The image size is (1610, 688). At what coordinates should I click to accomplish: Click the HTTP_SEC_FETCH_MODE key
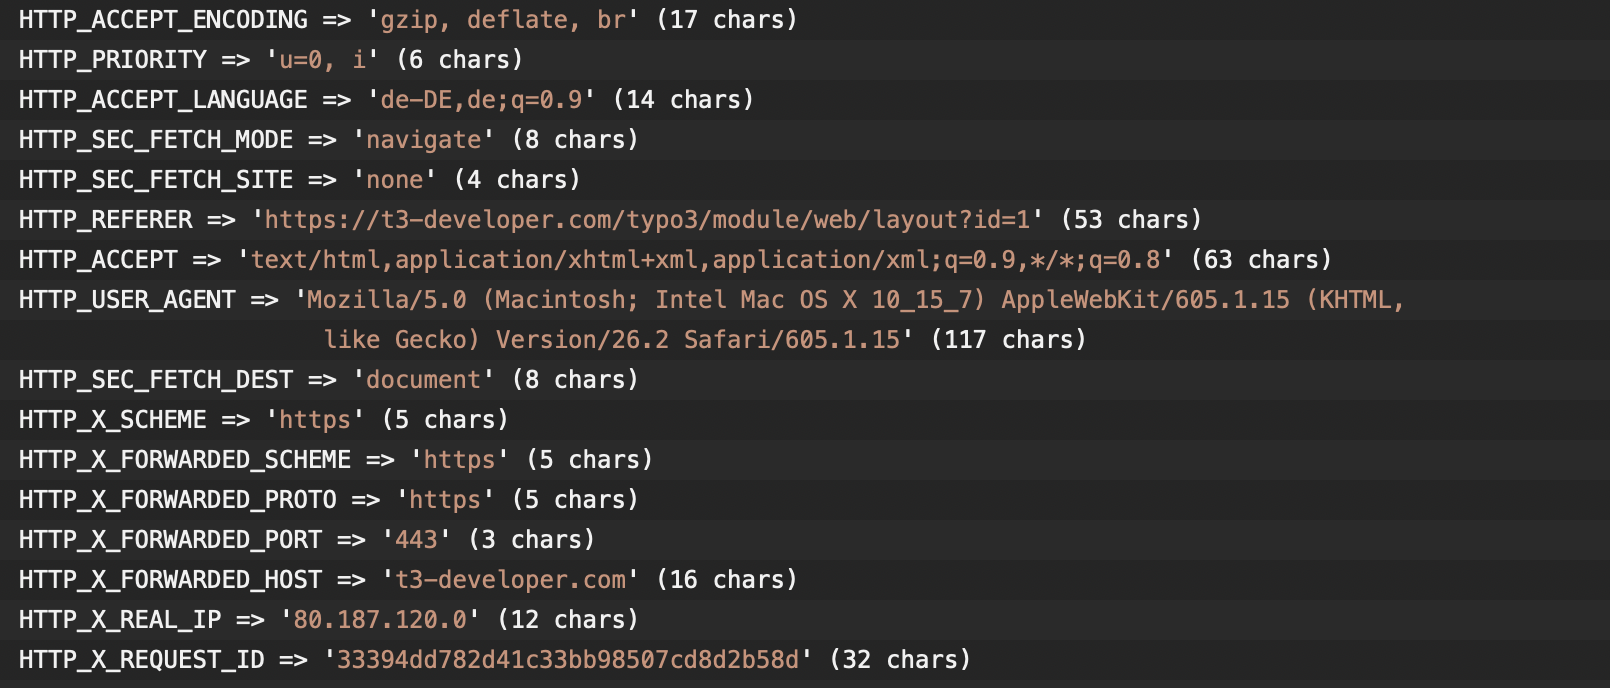tap(156, 140)
